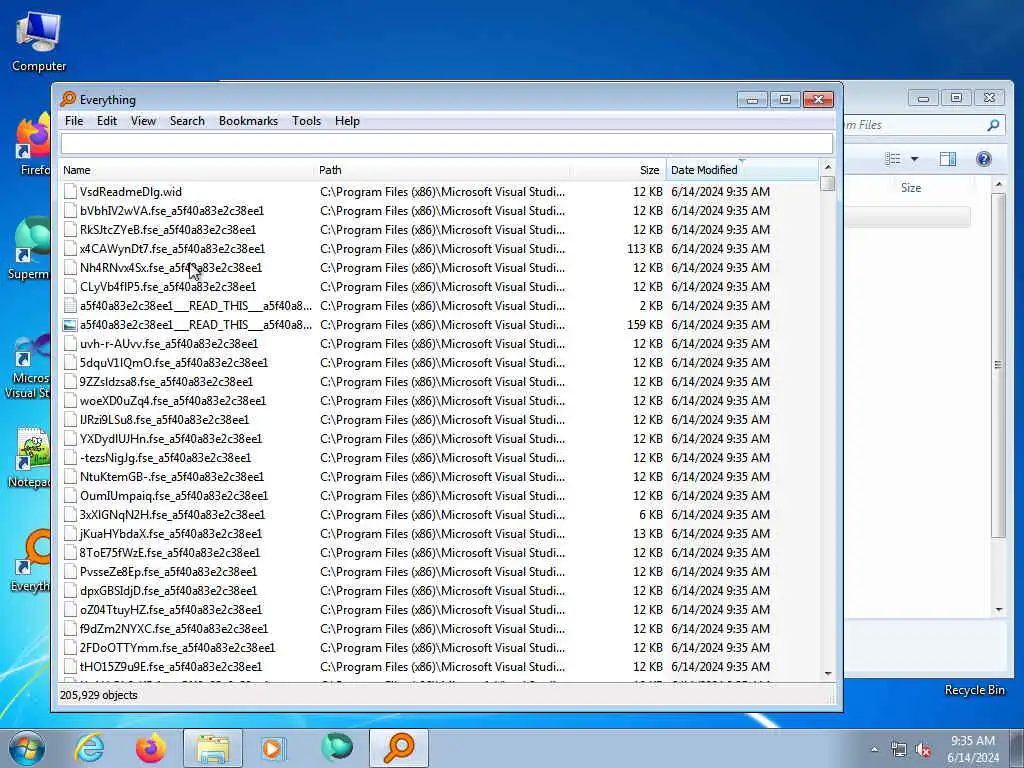Select file 8ToE75fWzE.fse_a5f40a83e2c38ee1
This screenshot has width=1024, height=768.
point(170,552)
